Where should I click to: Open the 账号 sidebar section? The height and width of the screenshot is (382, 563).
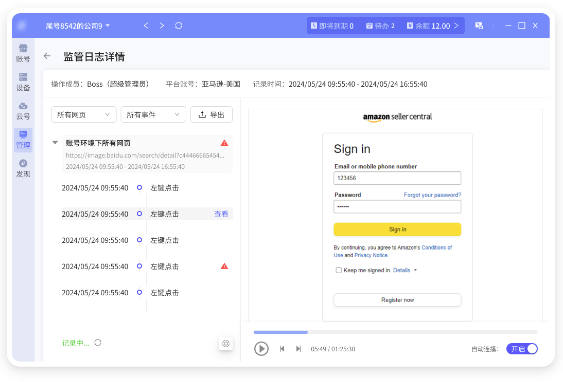(23, 53)
